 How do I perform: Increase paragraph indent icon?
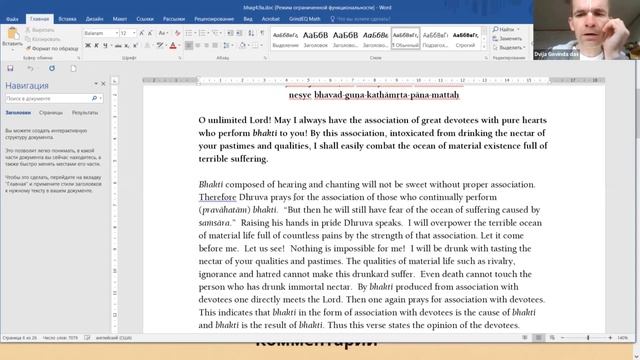tap(239, 33)
